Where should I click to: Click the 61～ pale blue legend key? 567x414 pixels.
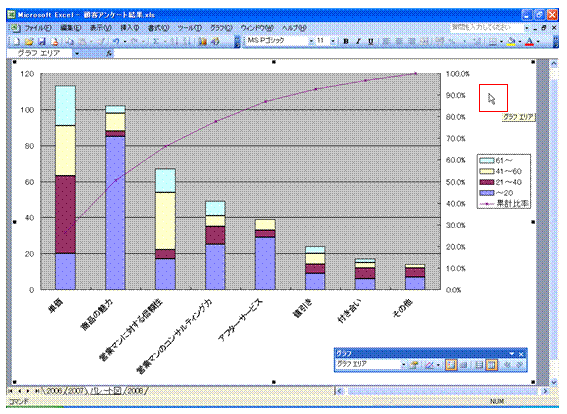pos(486,161)
